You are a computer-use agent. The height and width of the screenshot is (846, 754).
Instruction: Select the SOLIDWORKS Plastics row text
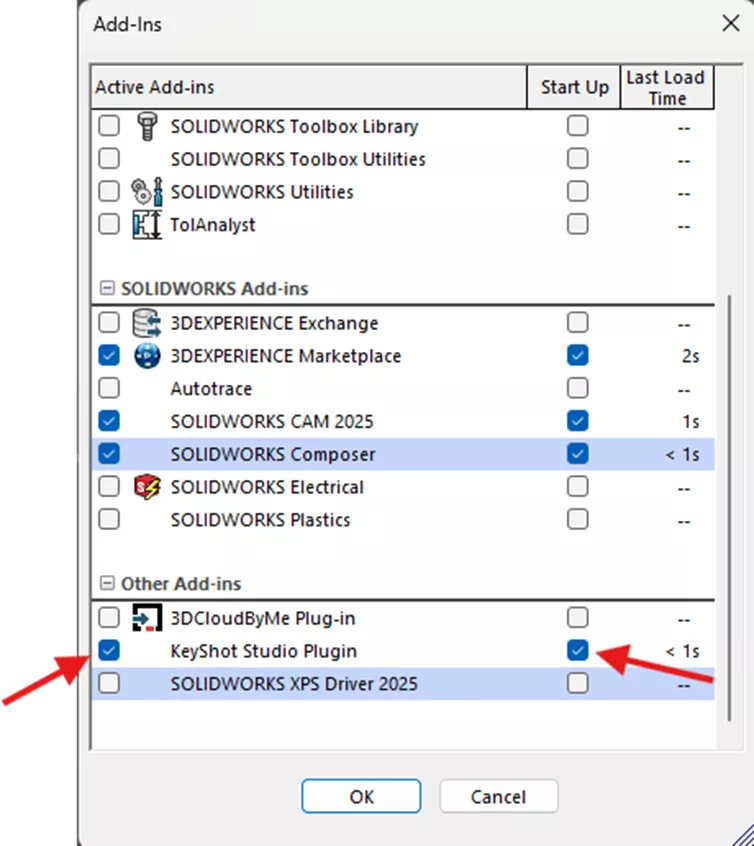click(260, 520)
